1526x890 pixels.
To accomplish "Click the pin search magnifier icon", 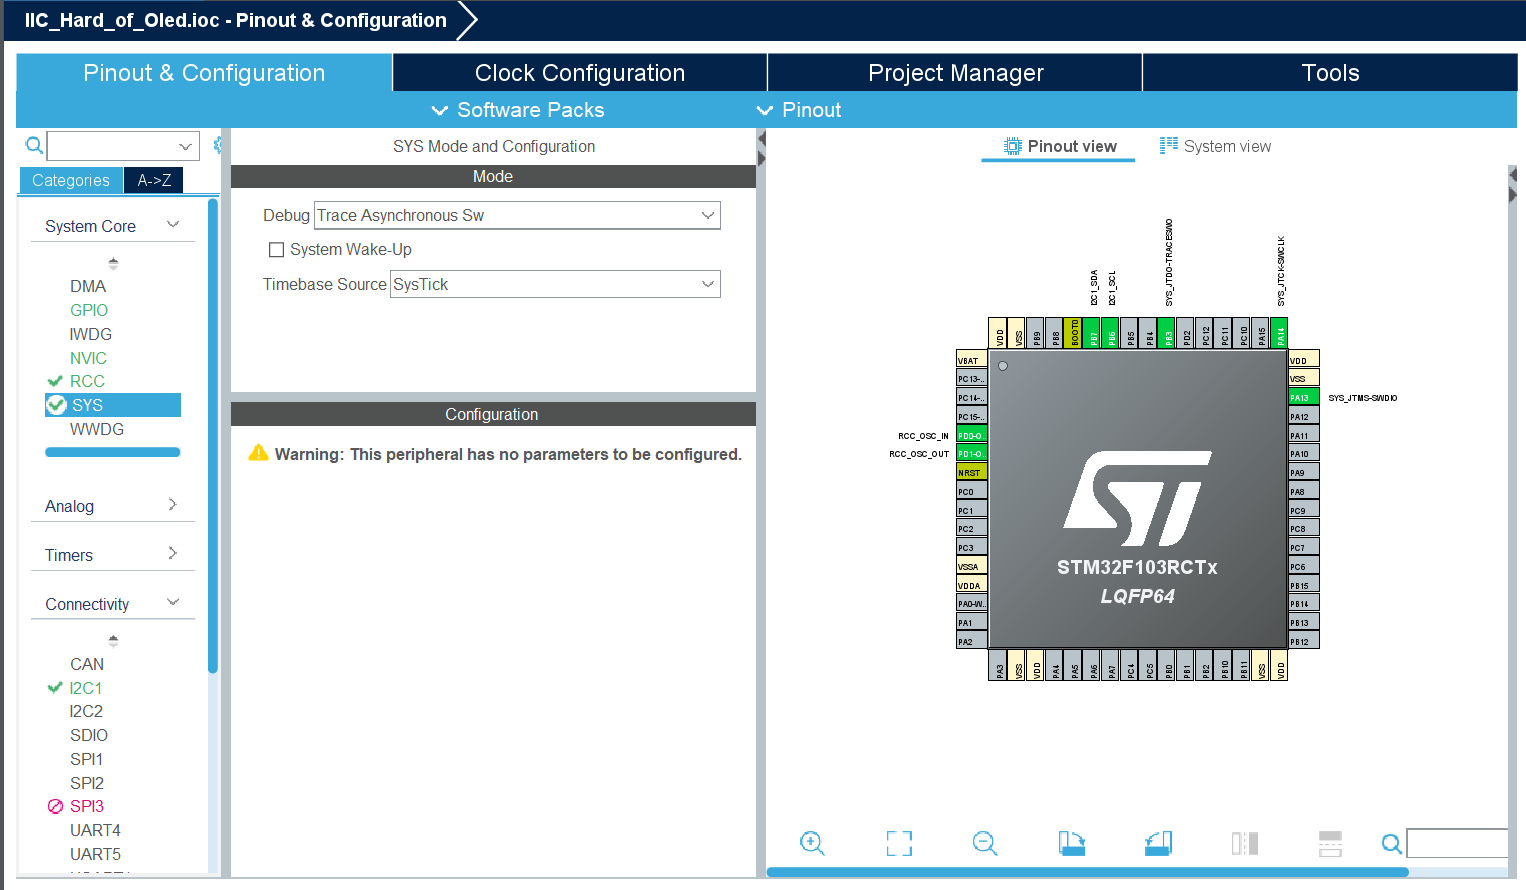I will [x=1391, y=844].
